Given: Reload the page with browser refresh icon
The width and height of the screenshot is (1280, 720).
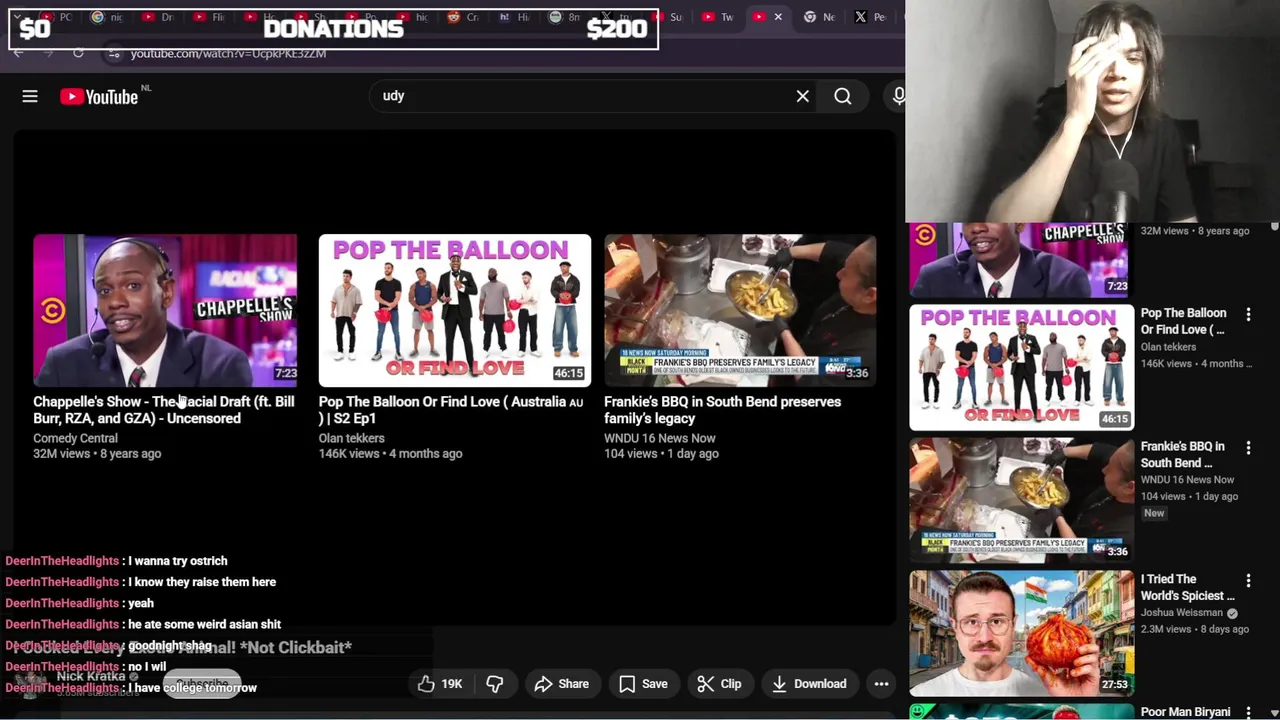Looking at the screenshot, I should point(78,53).
